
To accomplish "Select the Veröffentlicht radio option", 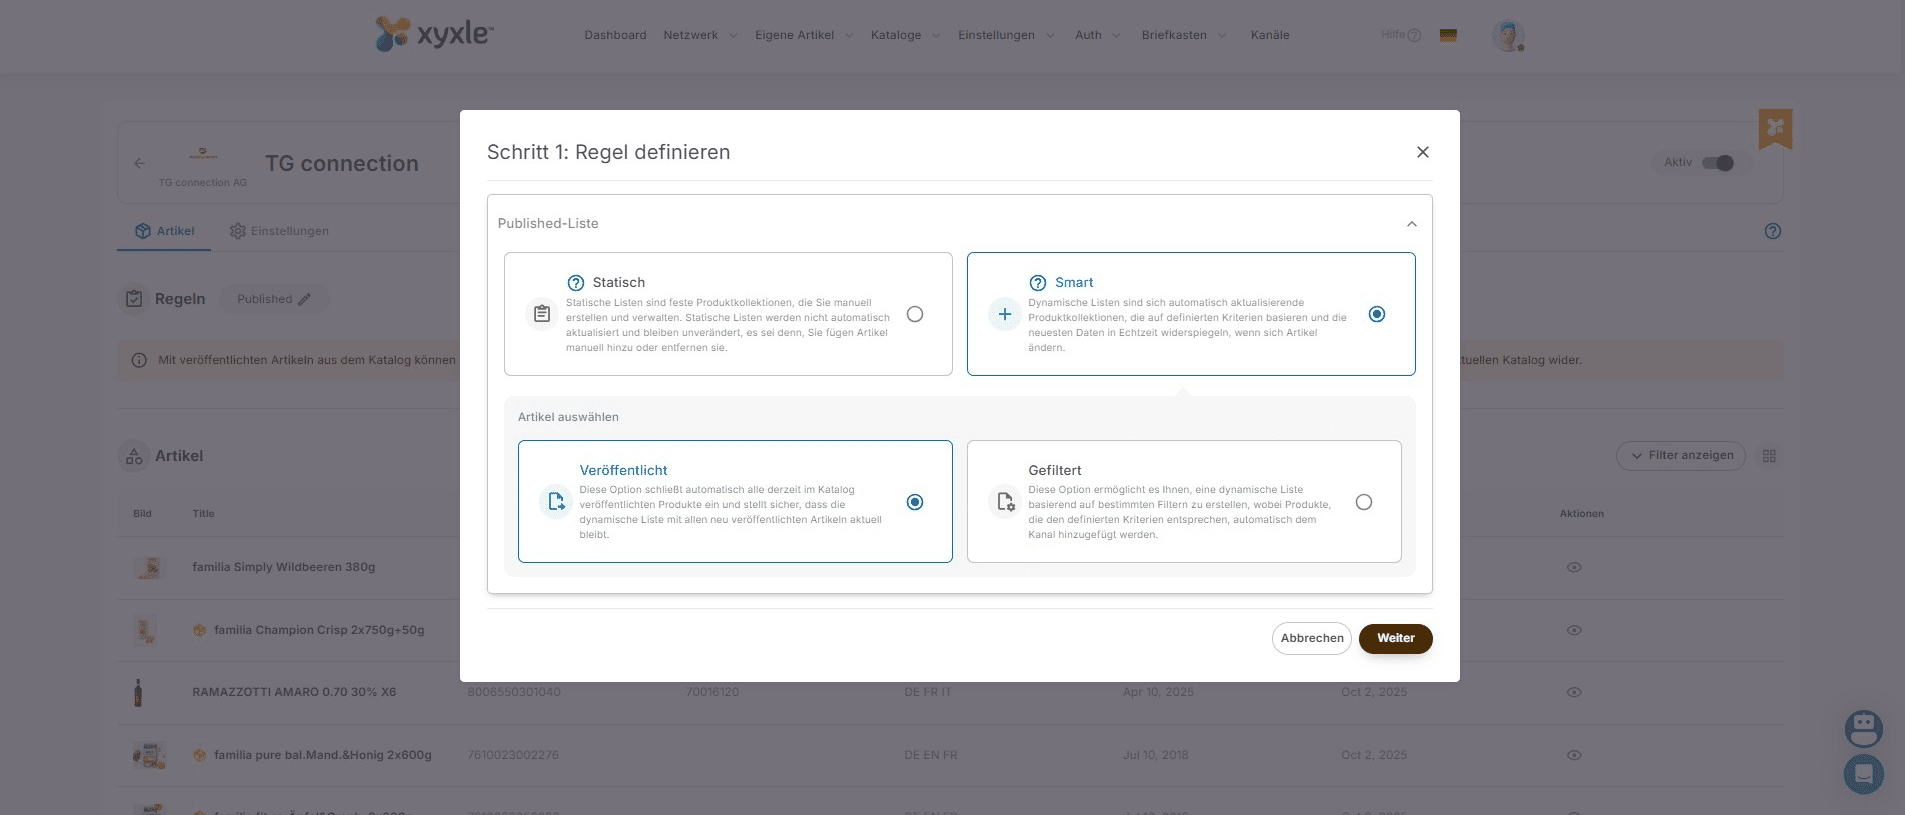I will point(914,502).
